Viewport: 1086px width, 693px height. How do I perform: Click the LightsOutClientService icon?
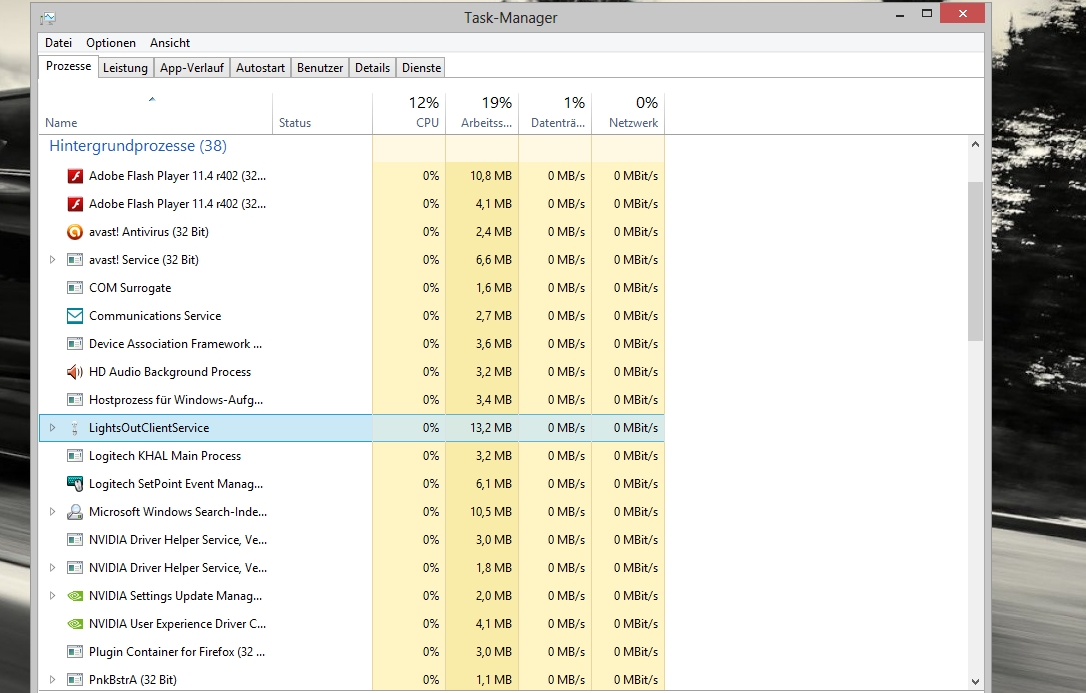(x=75, y=428)
